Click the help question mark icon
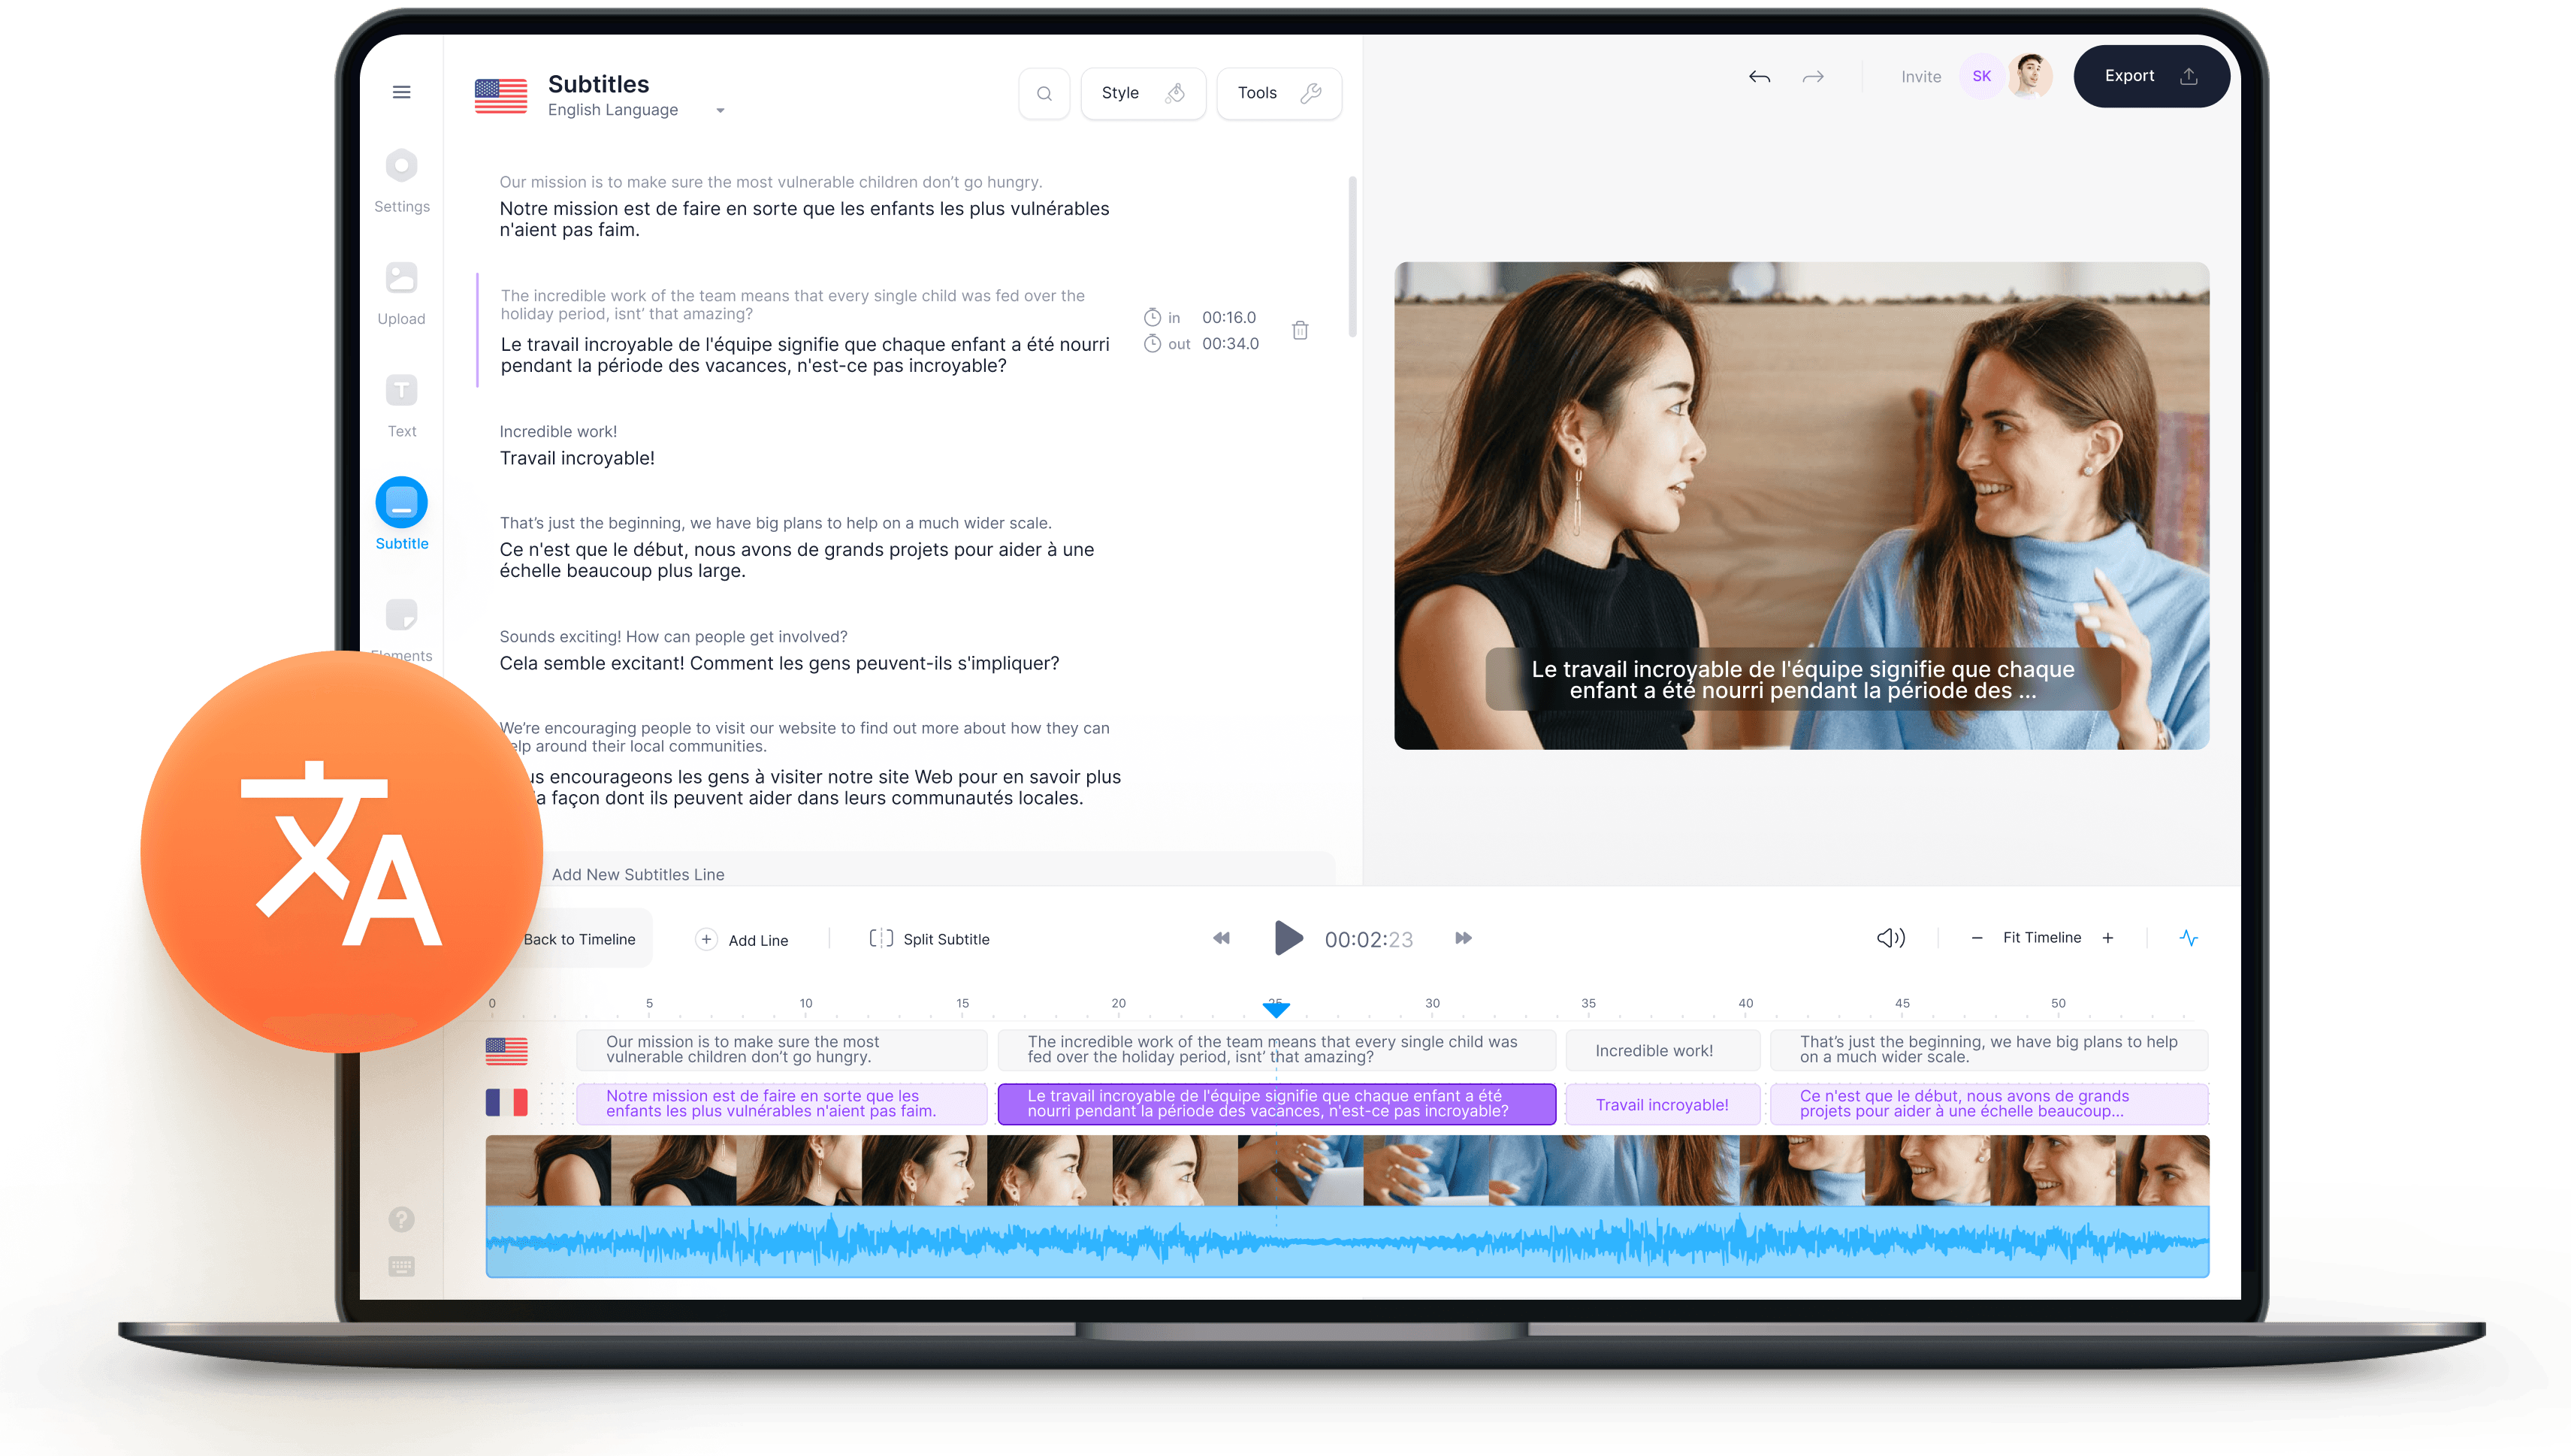This screenshot has height=1456, width=2571. 401,1219
